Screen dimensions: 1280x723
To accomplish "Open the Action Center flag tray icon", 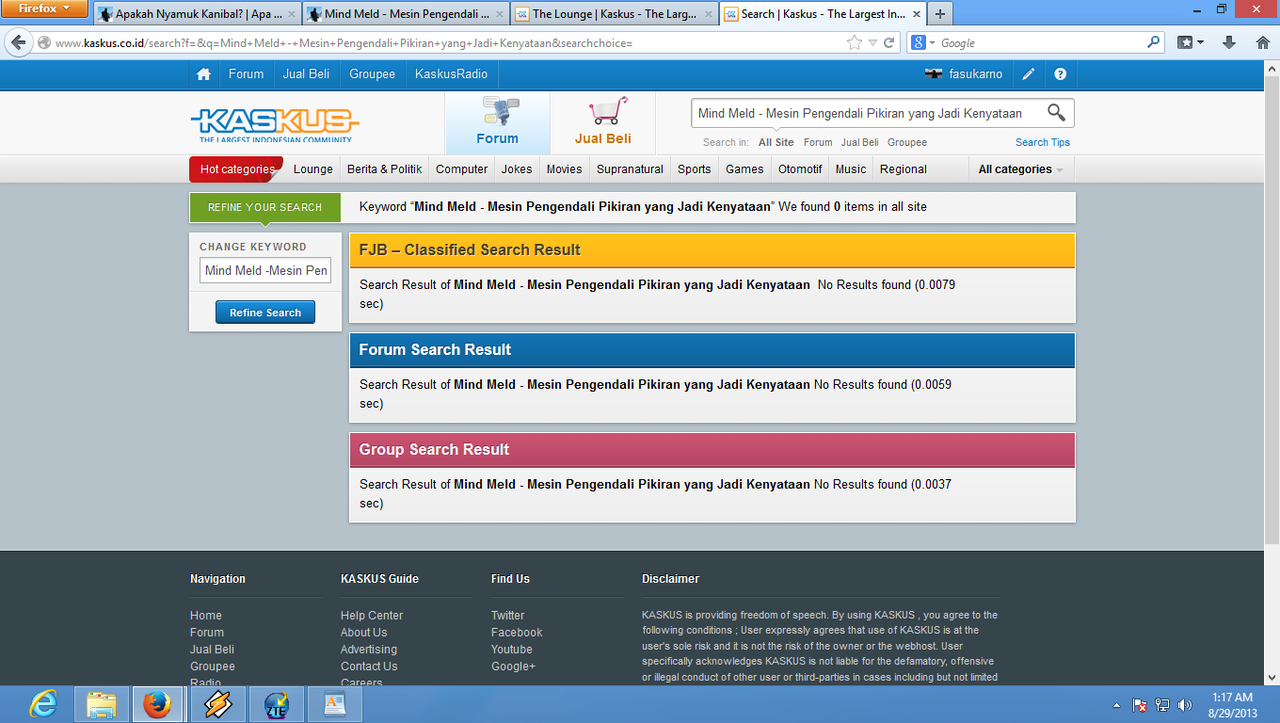I will 1139,705.
